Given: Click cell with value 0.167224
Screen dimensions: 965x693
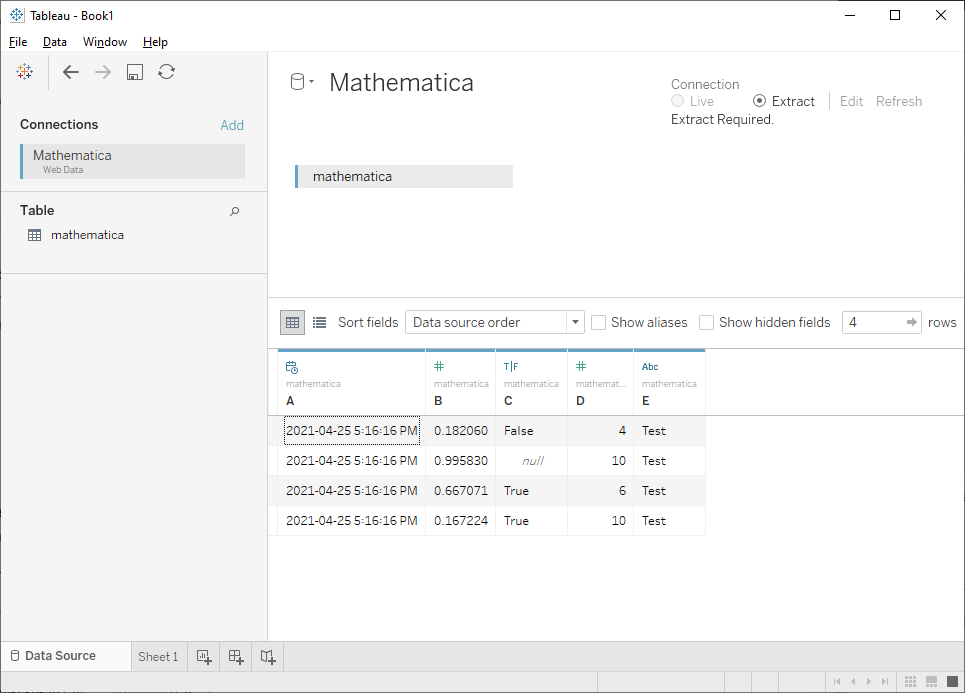Looking at the screenshot, I should (x=460, y=521).
